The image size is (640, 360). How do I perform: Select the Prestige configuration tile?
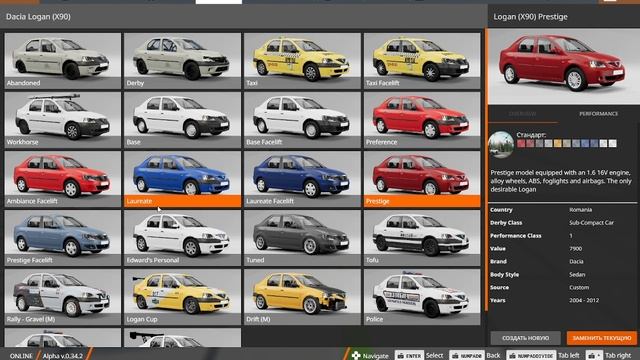pyautogui.click(x=422, y=179)
